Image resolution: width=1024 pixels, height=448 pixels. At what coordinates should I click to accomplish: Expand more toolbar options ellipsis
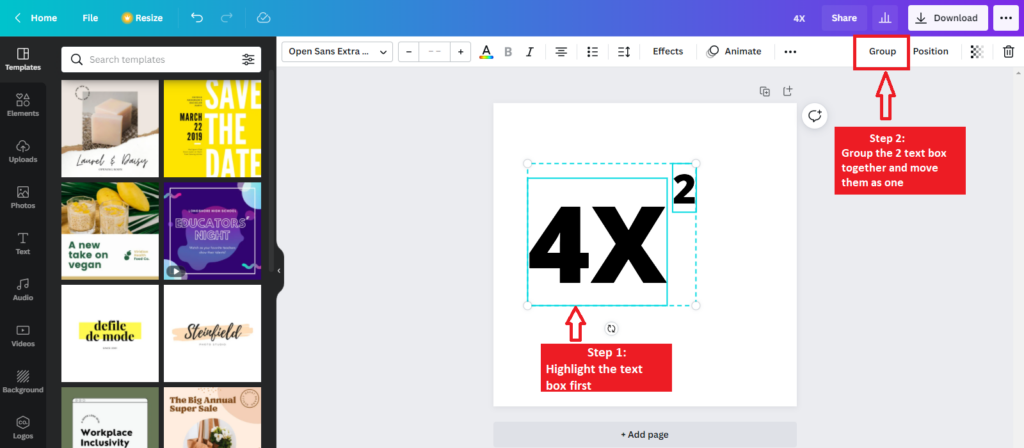pos(790,52)
